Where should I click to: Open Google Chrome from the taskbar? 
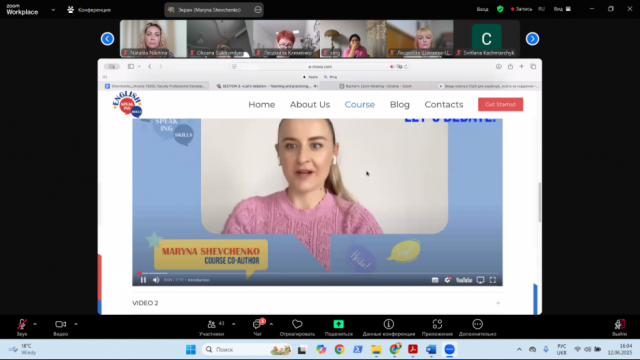(x=339, y=349)
